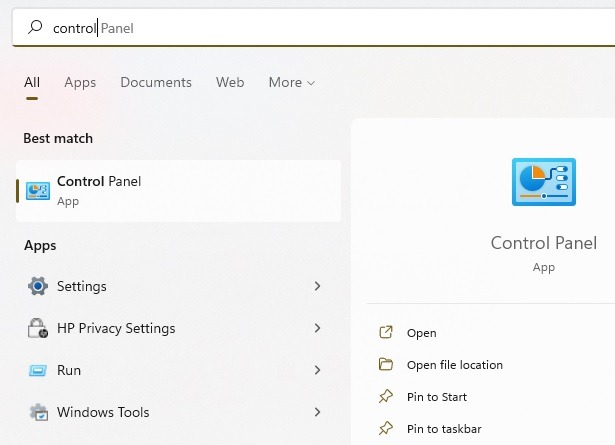Viewport: 615px width, 445px height.
Task: Click the search magnifier icon
Action: 35,27
